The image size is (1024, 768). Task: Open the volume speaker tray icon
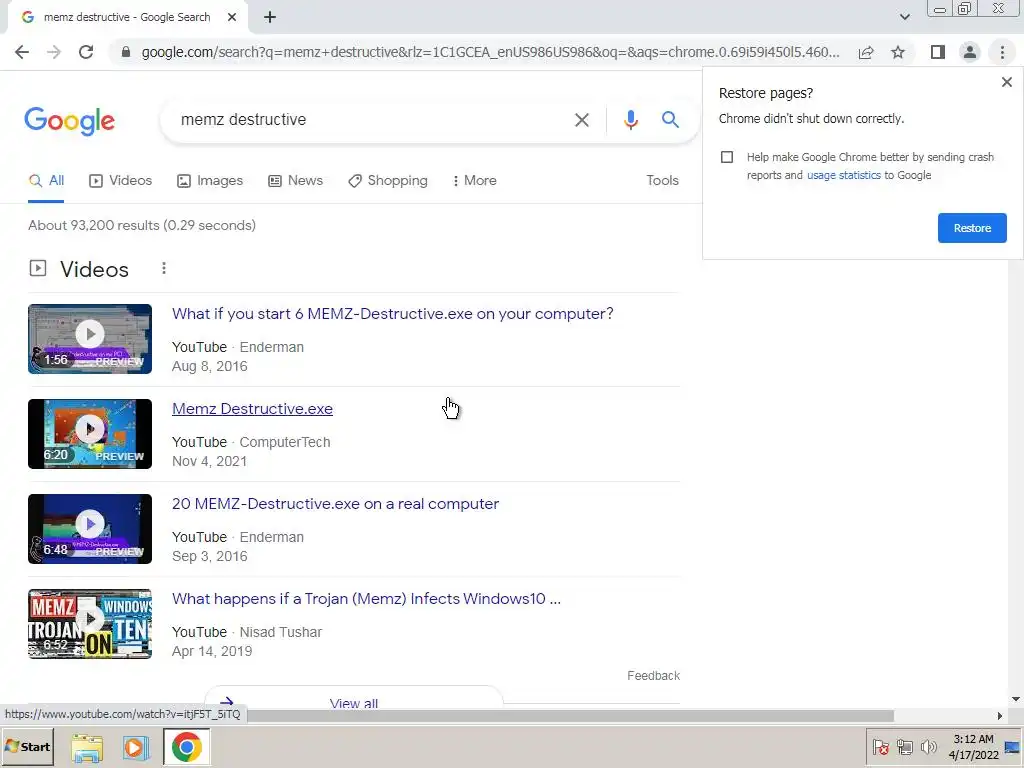[x=928, y=747]
